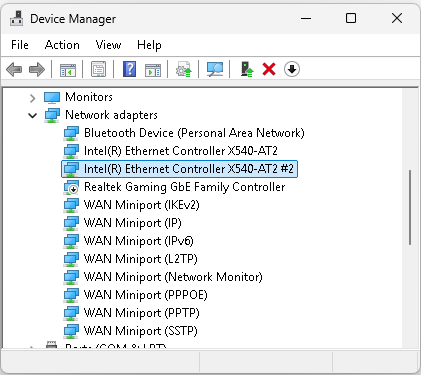Select WAN Miniport (IKEv2)

(x=141, y=205)
